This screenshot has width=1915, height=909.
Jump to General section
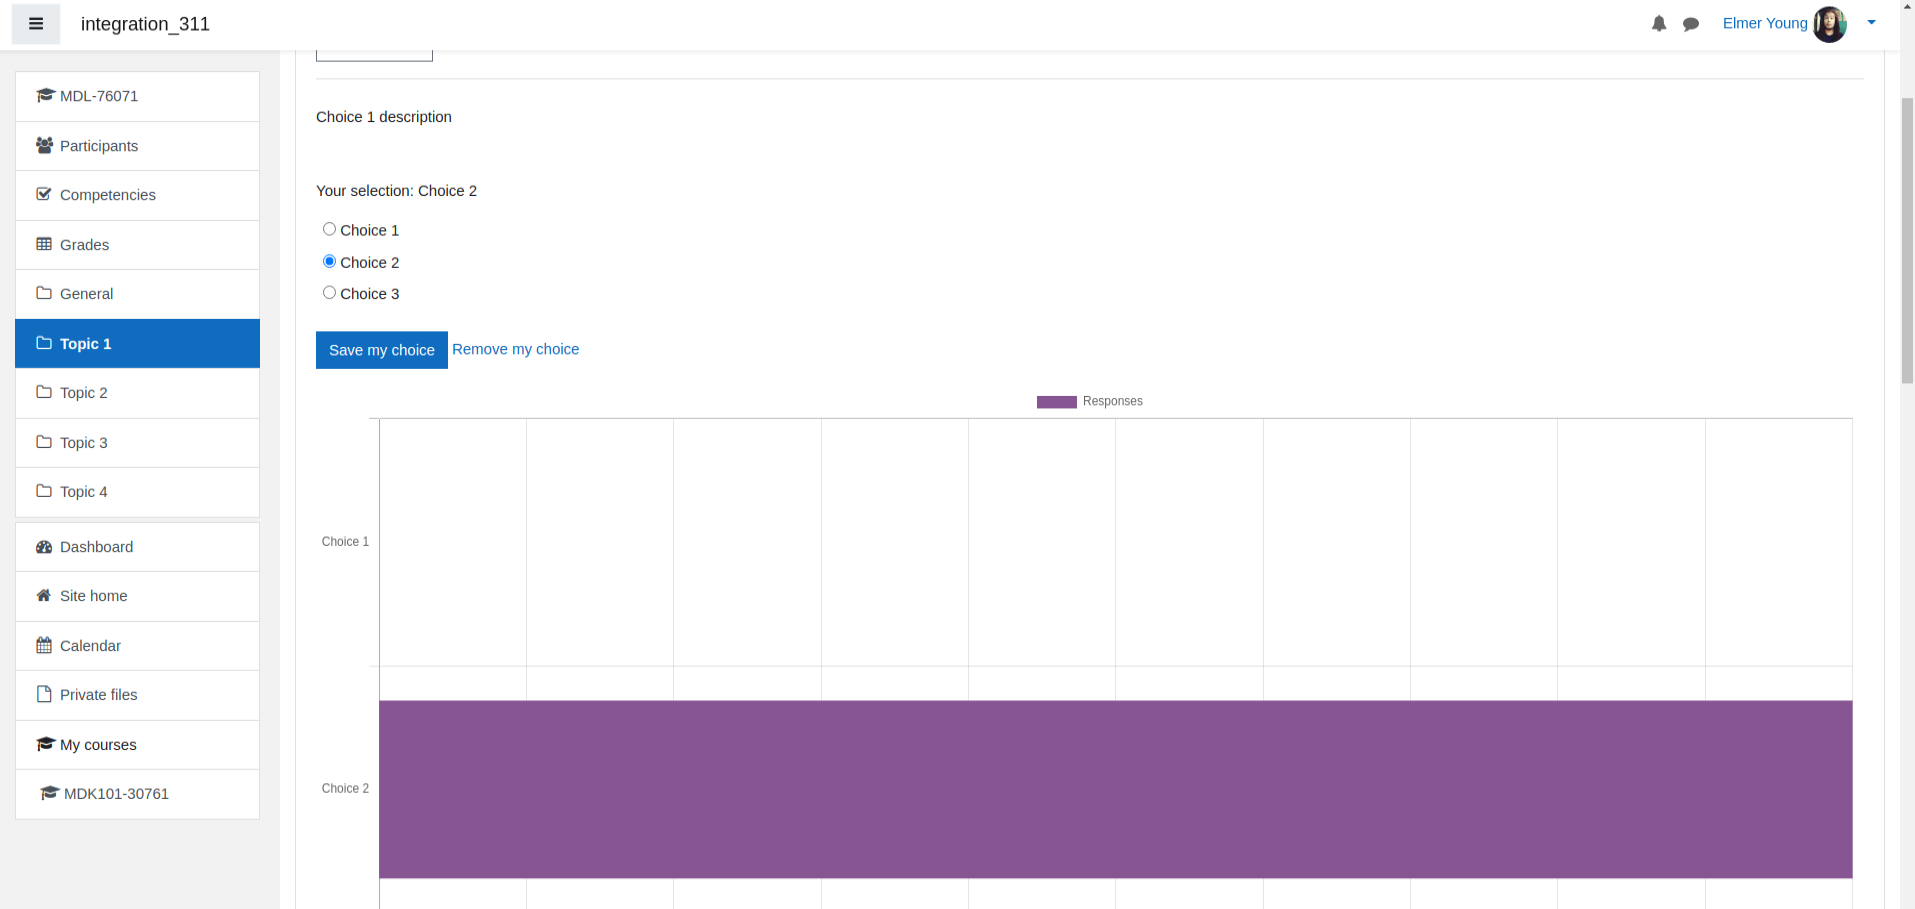tap(137, 294)
